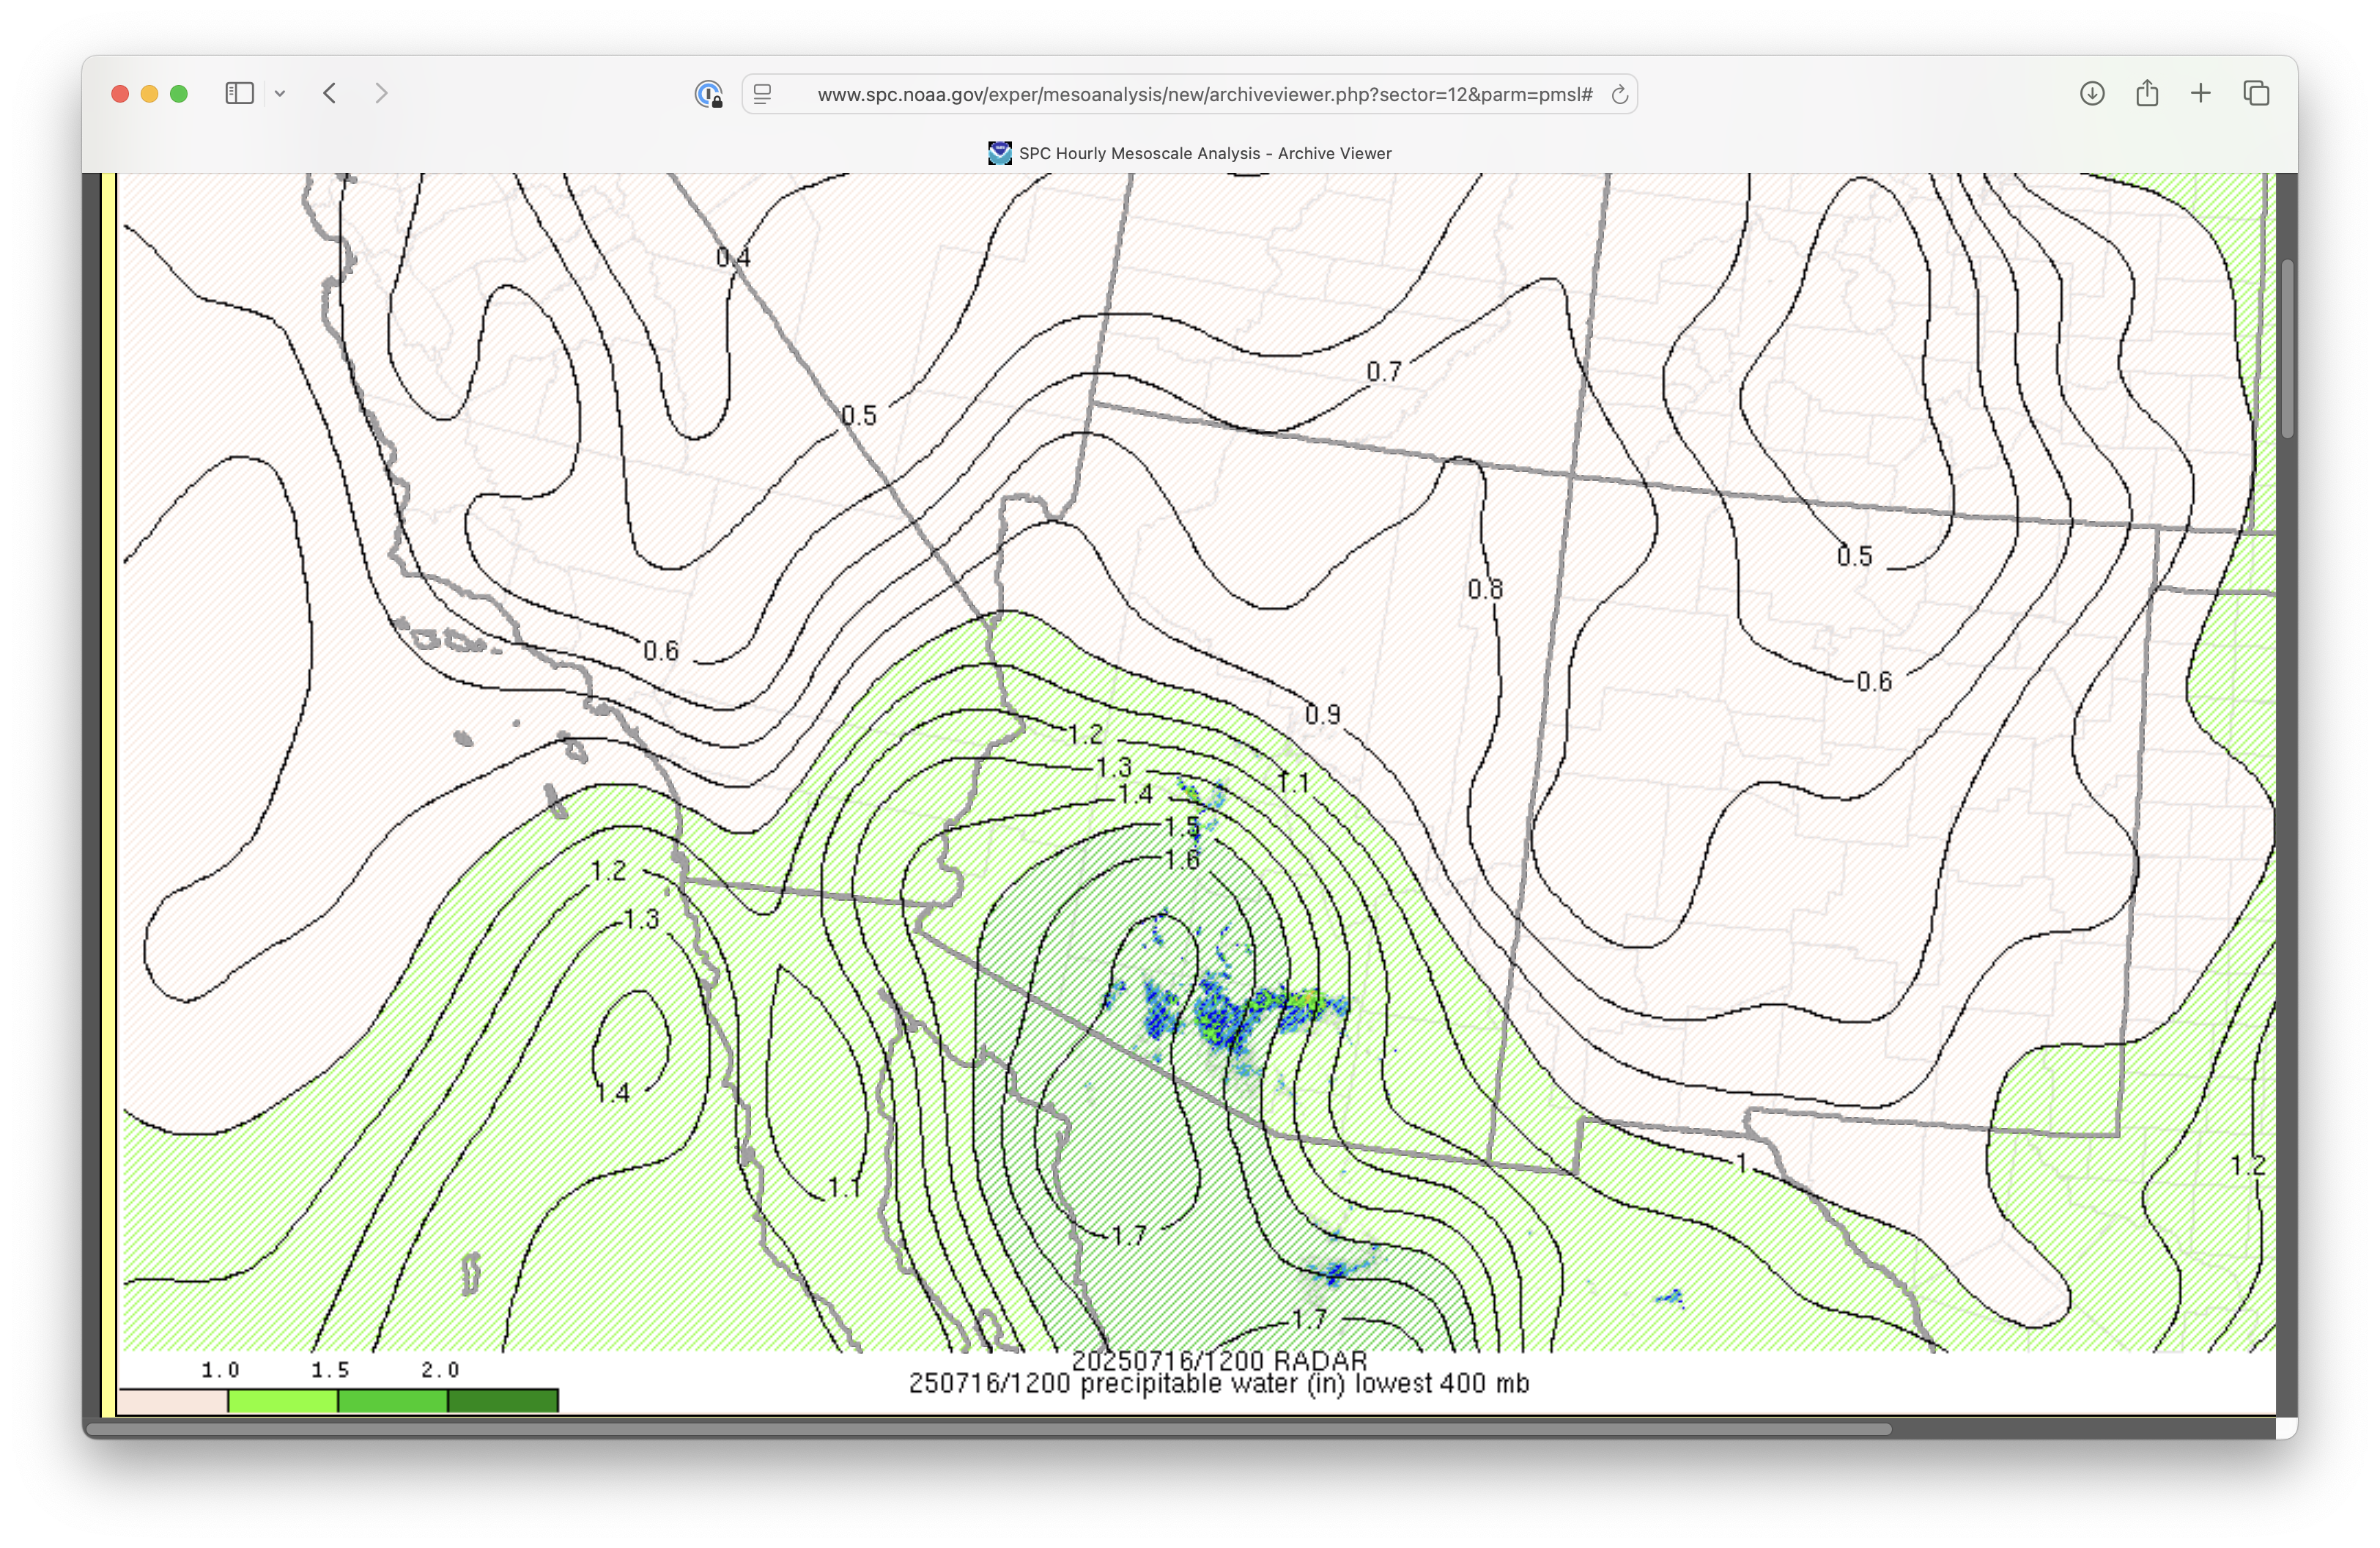Go back to the previous page
Image resolution: width=2380 pixels, height=1548 pixels.
pos(330,94)
